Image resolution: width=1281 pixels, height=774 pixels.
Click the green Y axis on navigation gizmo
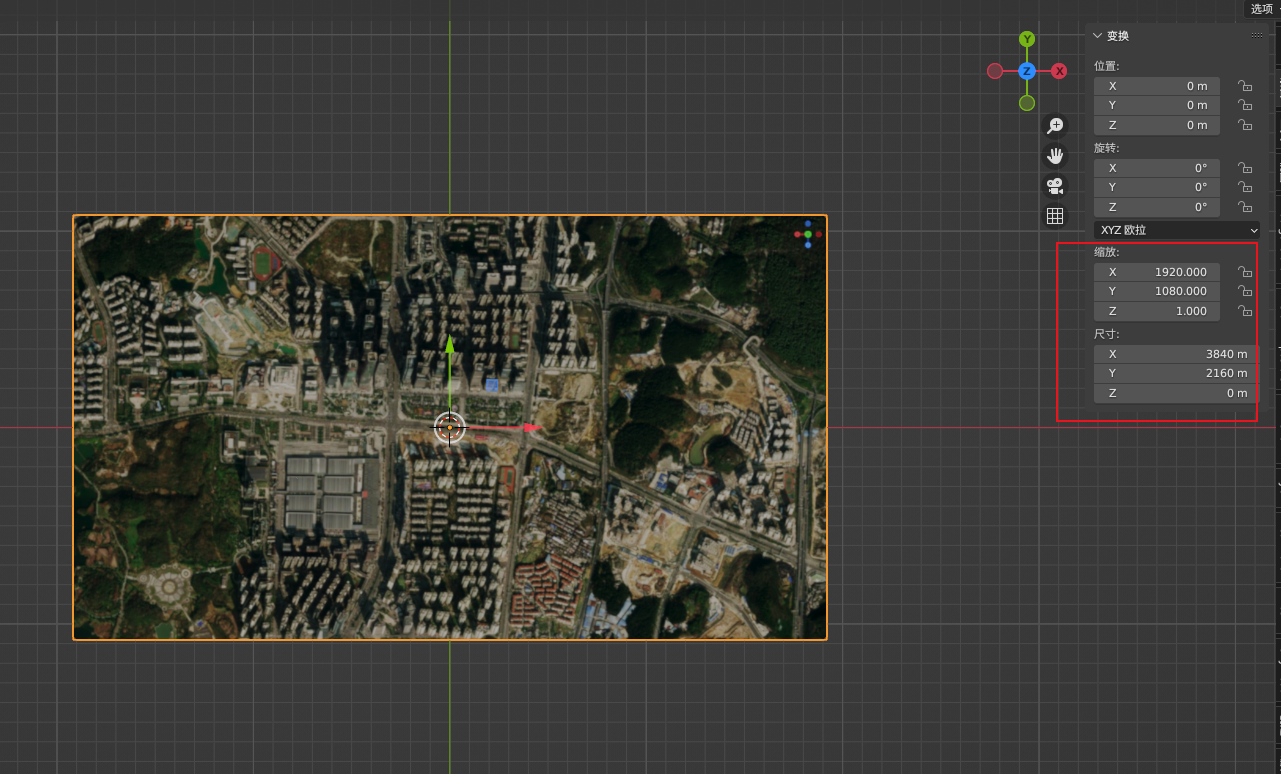point(1026,39)
